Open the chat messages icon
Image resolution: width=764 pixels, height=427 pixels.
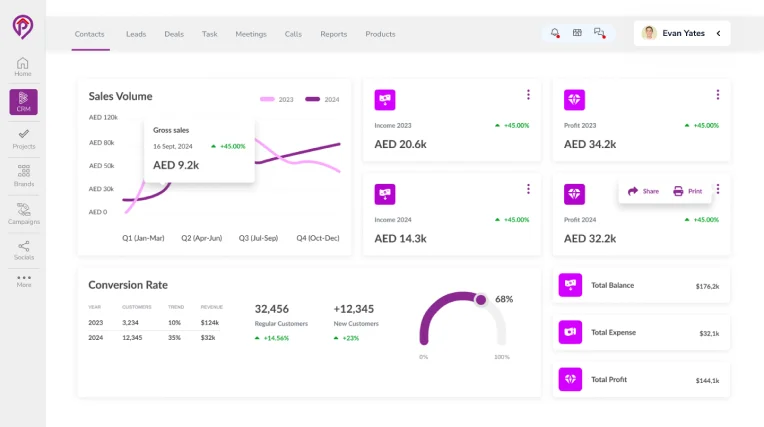tap(599, 33)
